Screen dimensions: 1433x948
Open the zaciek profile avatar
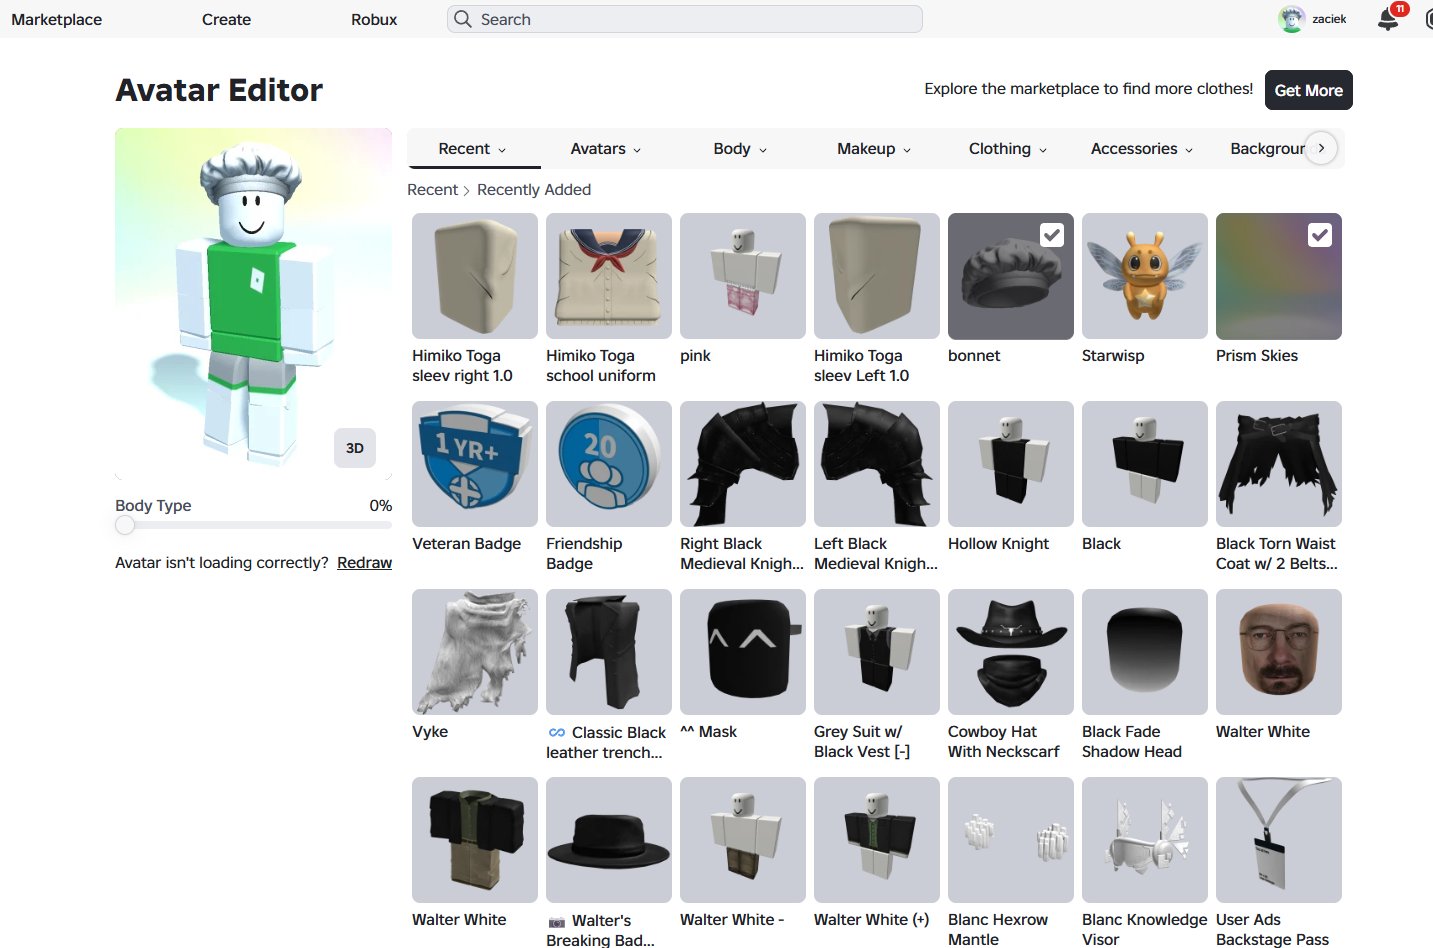click(x=1292, y=19)
